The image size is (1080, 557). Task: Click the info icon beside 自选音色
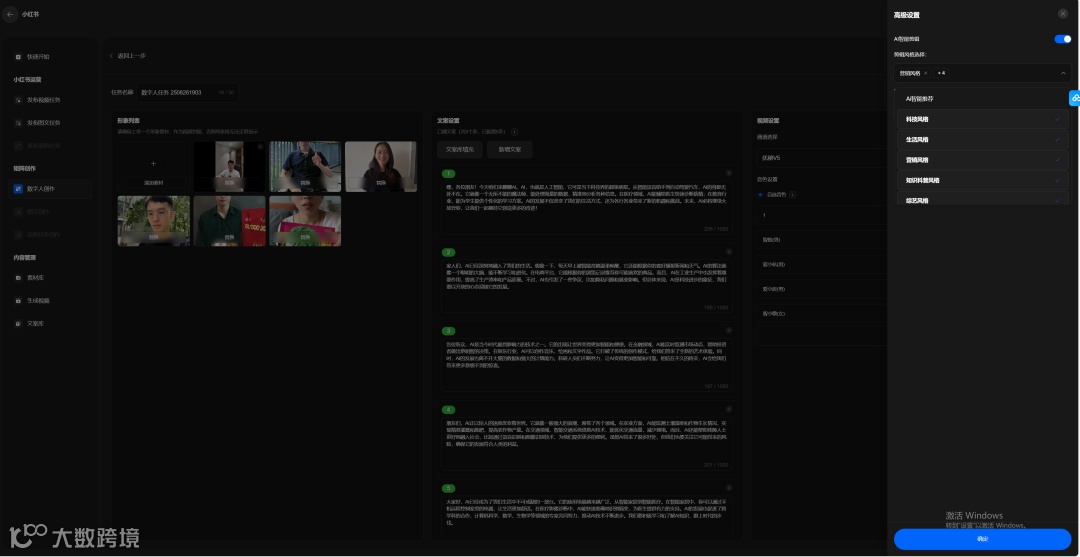pyautogui.click(x=792, y=195)
